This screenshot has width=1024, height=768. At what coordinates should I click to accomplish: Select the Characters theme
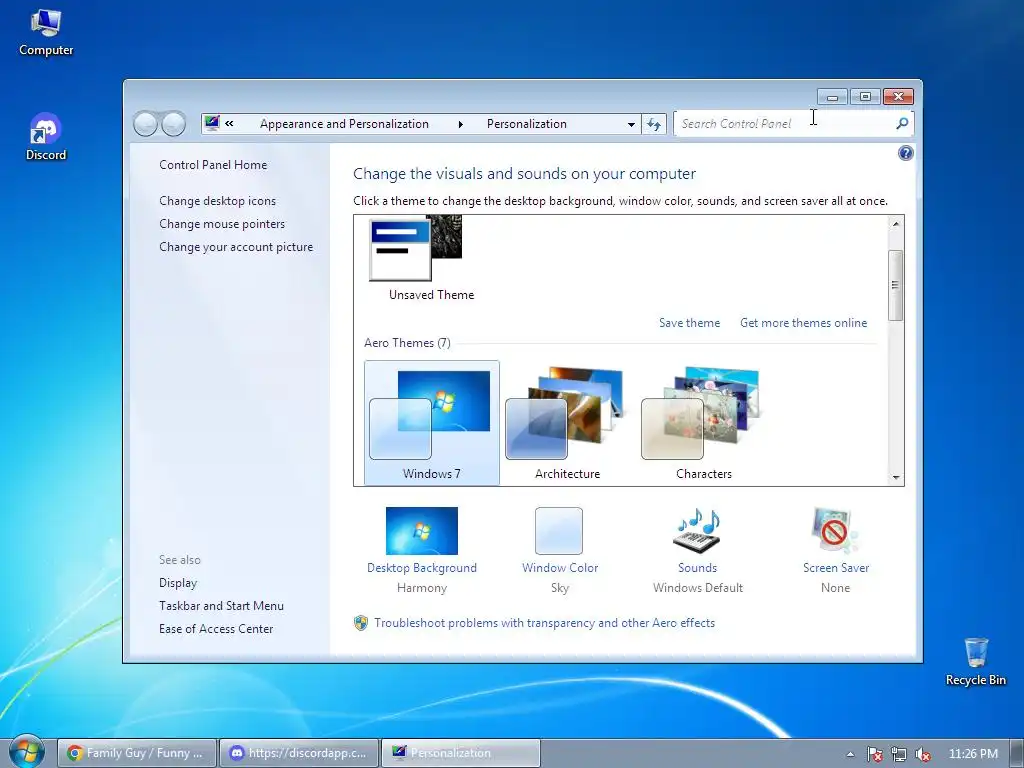(x=703, y=423)
